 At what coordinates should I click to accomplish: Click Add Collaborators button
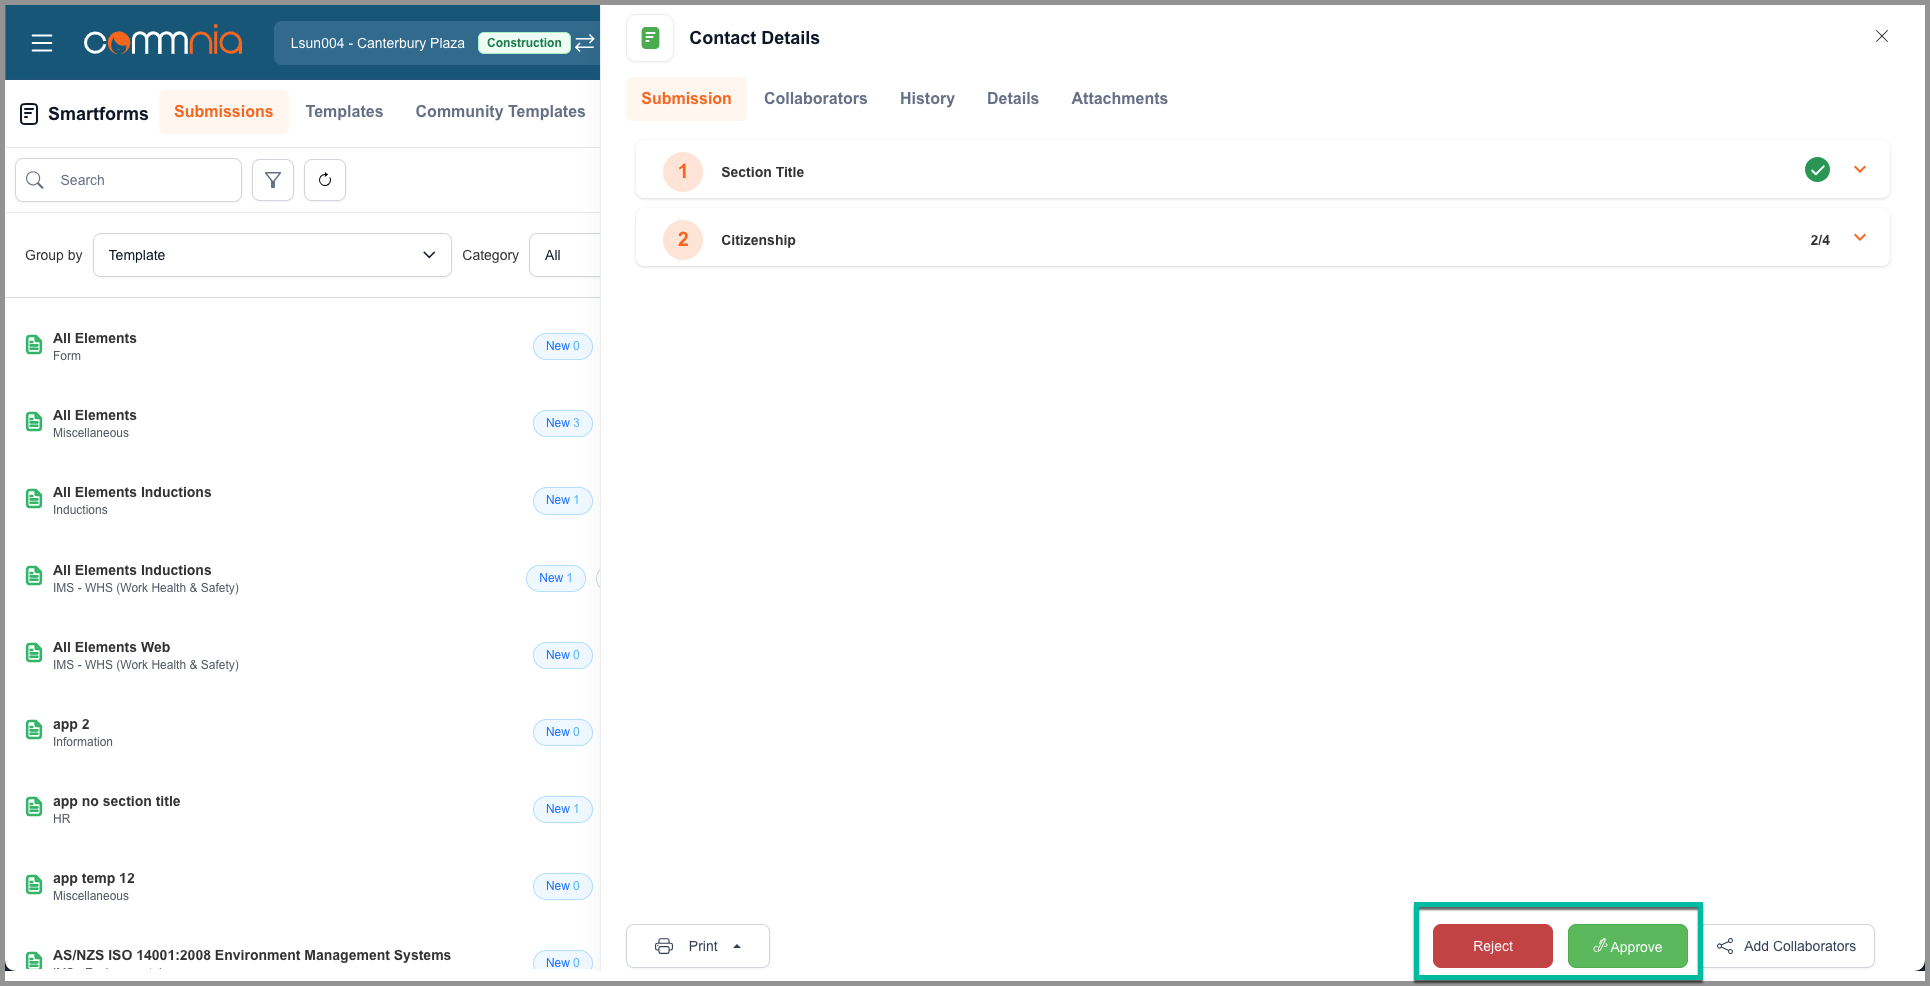tap(1789, 946)
